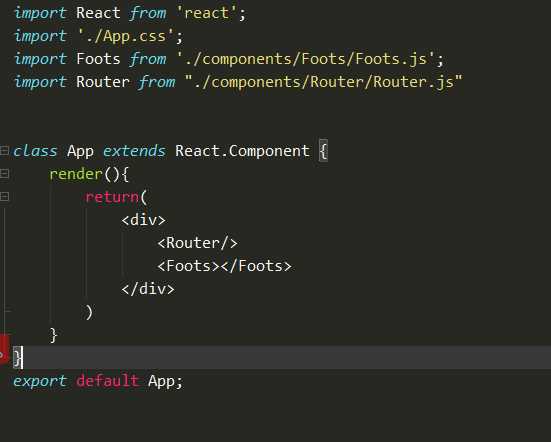Collapse the class App code fold marker
551x442 pixels.
(4, 151)
